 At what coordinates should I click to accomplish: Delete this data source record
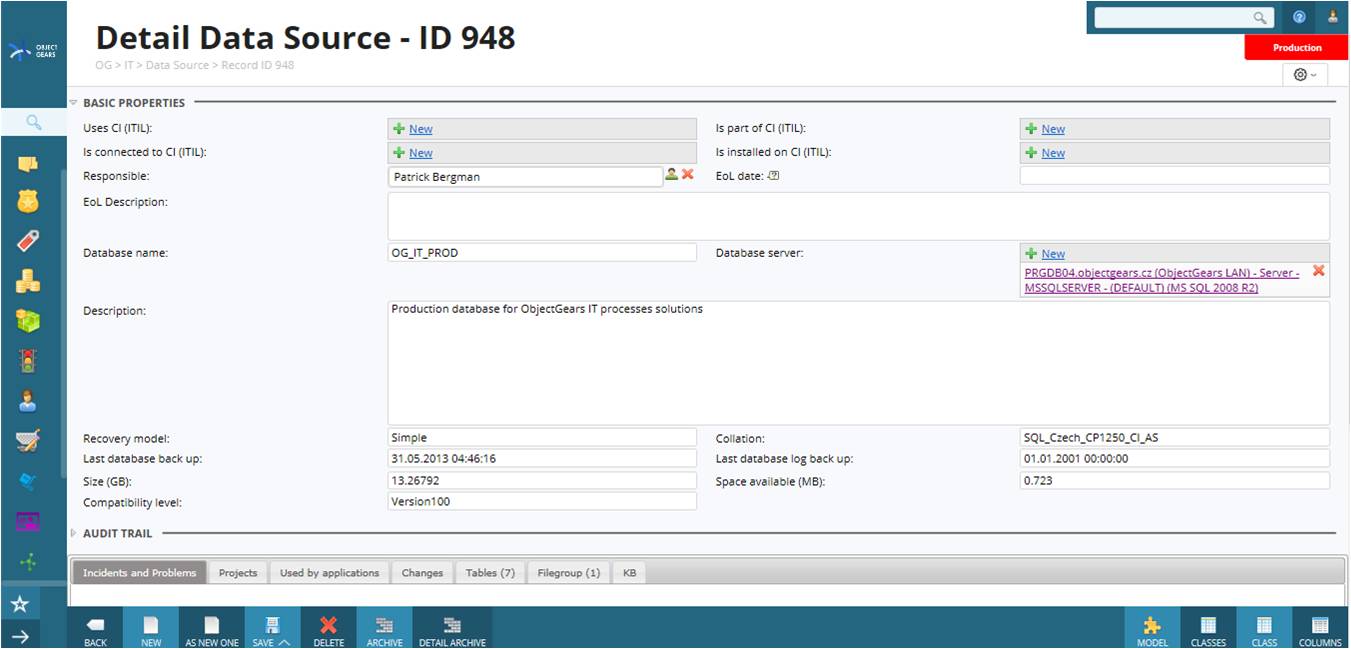click(328, 629)
